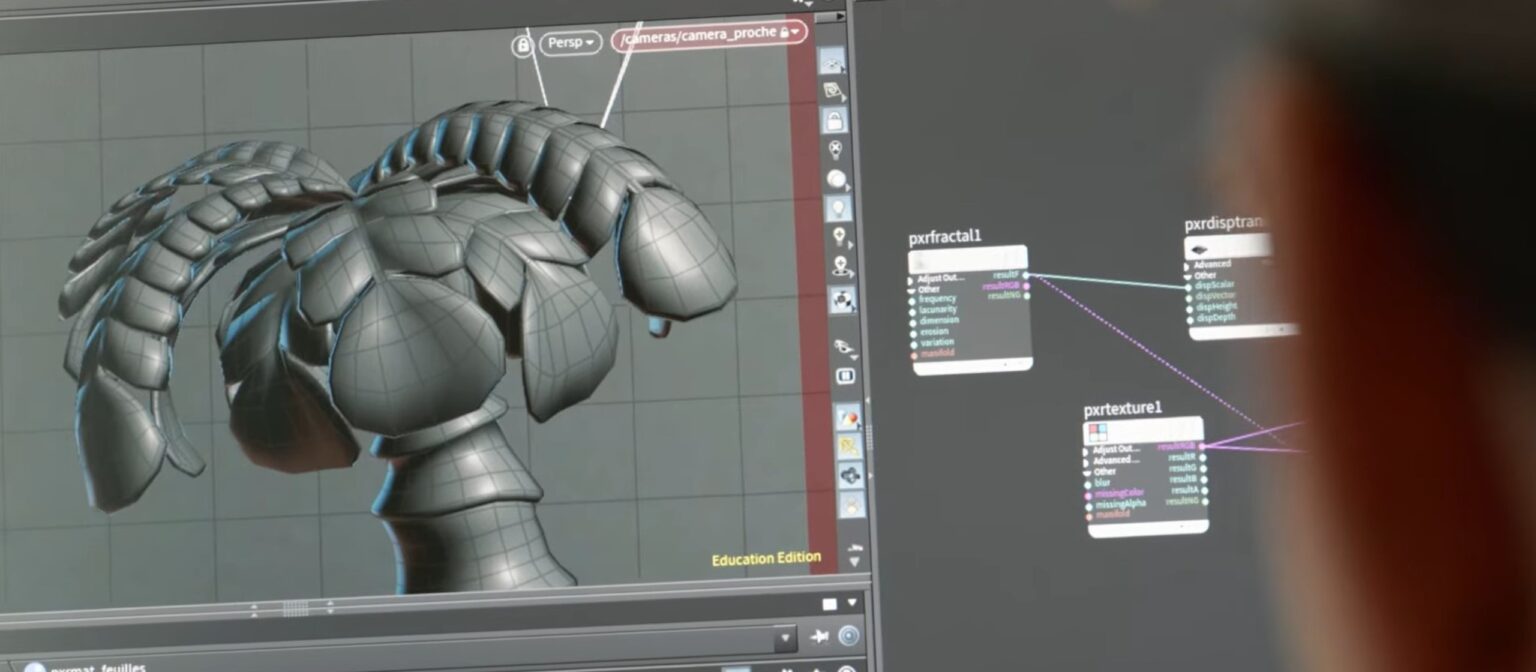The image size is (1536, 672).
Task: Click the resultNG output on pxrfractal1
Action: [1027, 295]
